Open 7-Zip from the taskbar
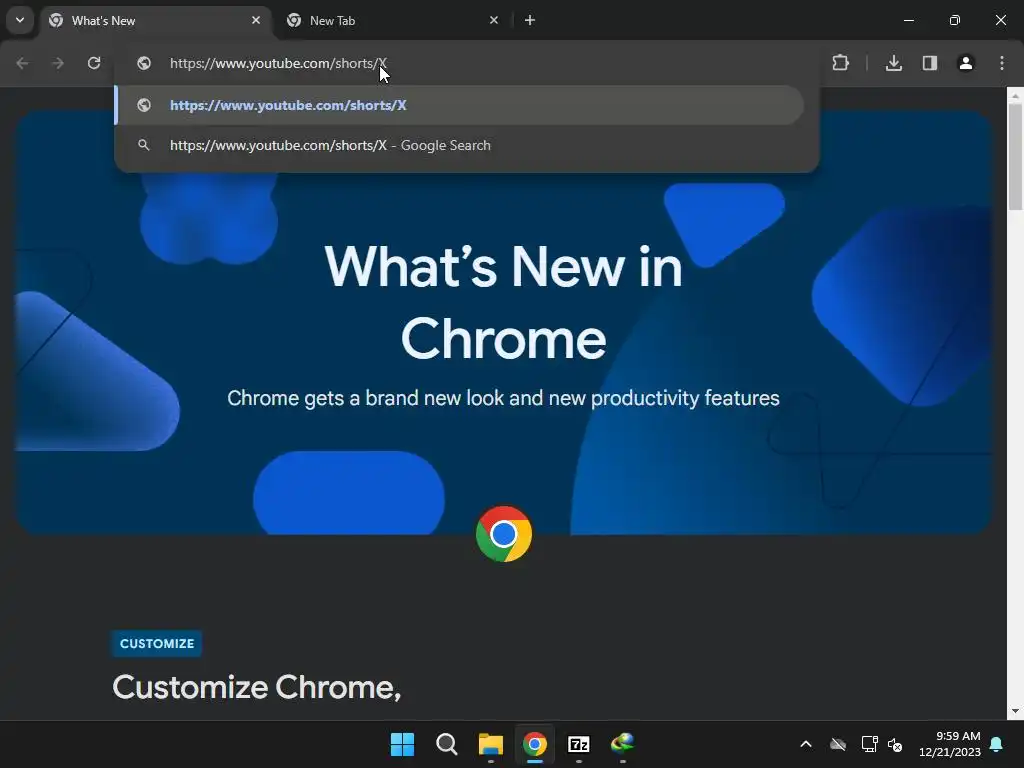 click(579, 744)
